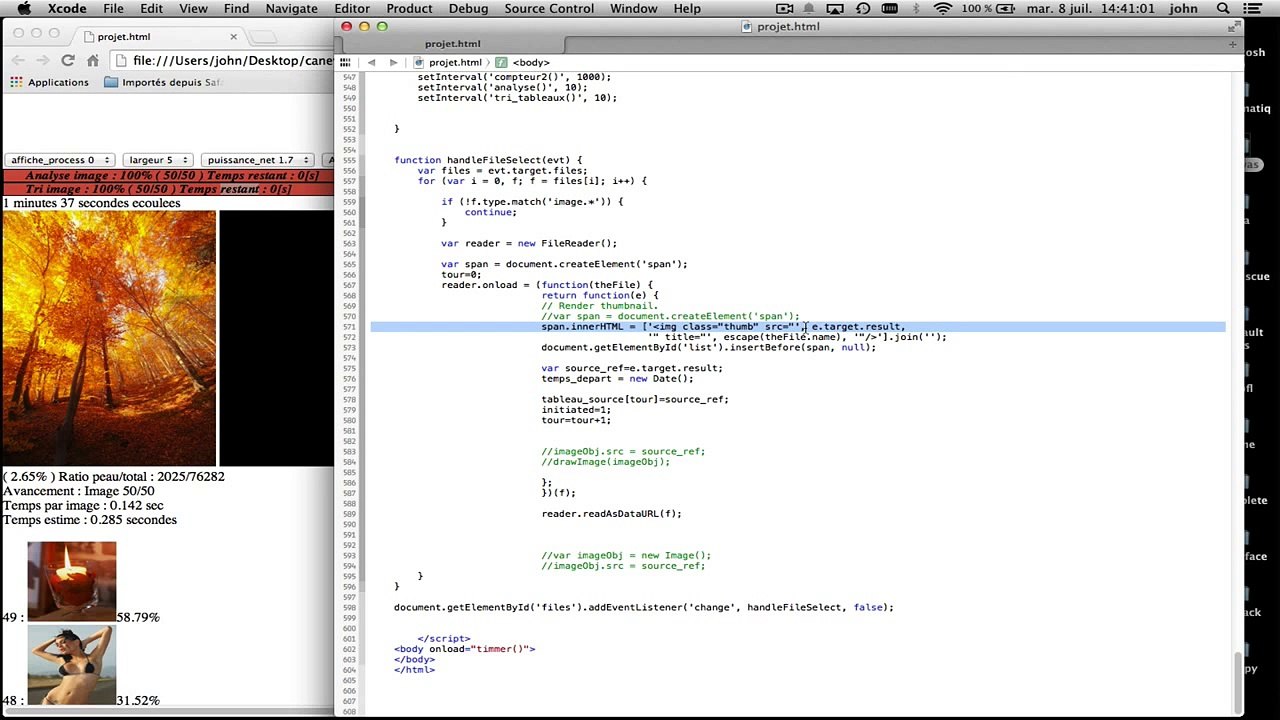The height and width of the screenshot is (720, 1280).
Task: Open Wi-Fi status icon in menu bar
Action: tap(942, 9)
